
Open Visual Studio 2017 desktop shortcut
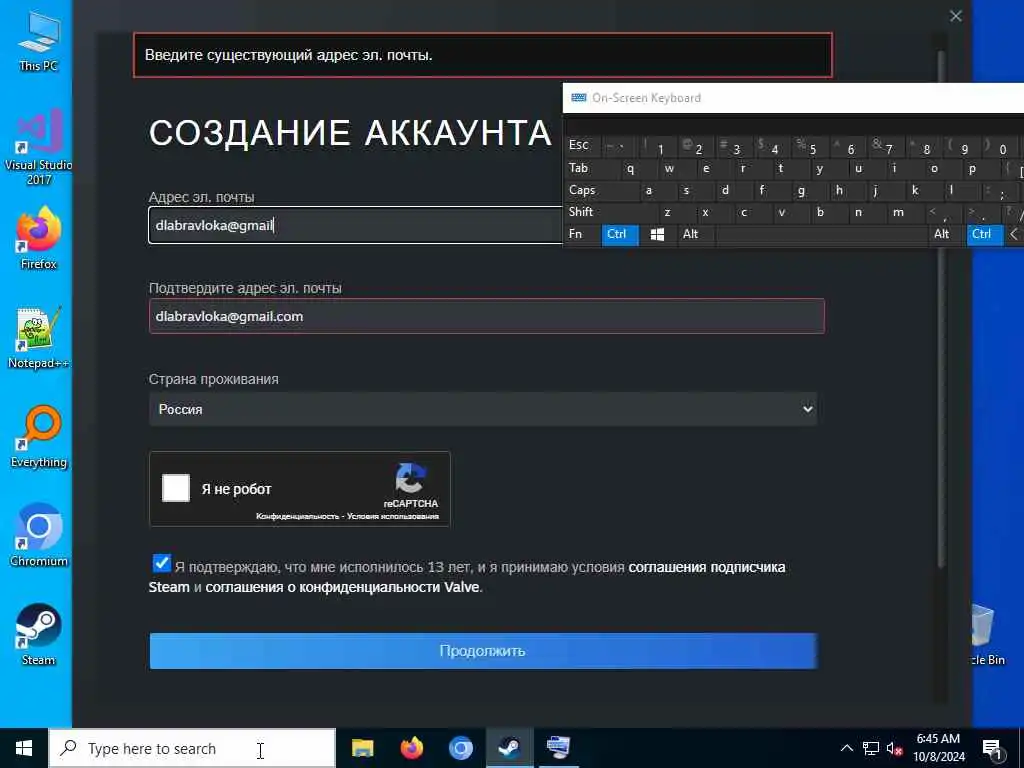39,147
